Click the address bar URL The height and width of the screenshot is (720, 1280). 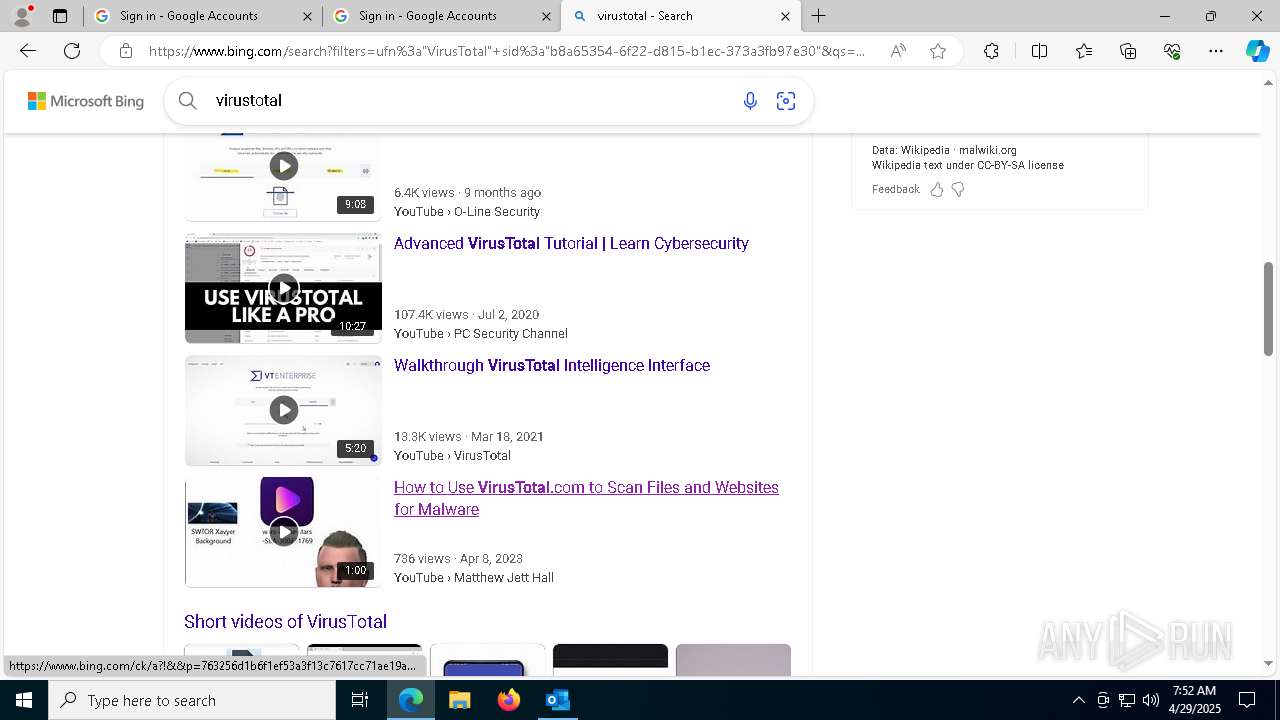coord(507,51)
